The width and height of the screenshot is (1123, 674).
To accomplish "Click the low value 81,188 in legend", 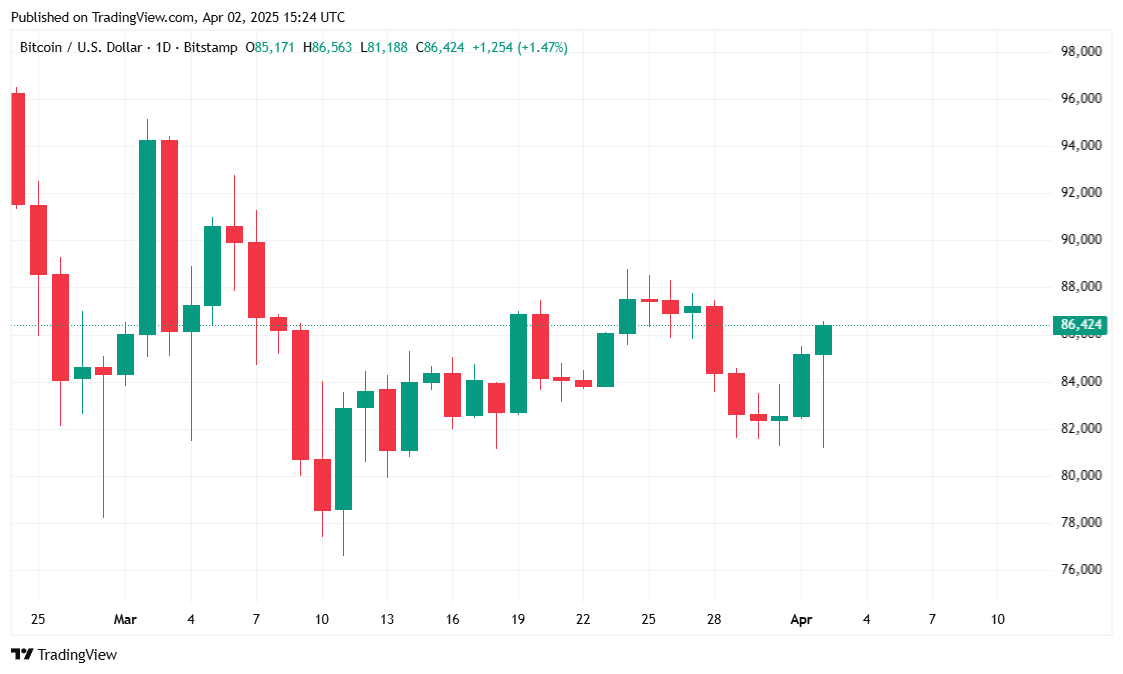I will [387, 47].
